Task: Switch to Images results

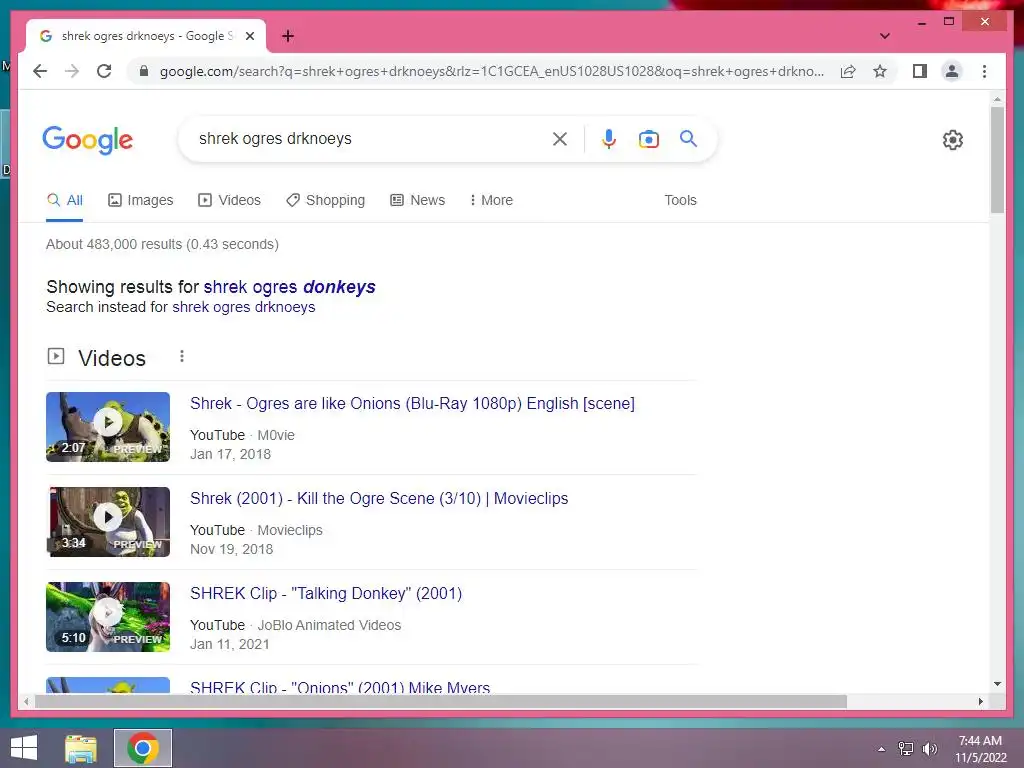Action: click(x=140, y=200)
